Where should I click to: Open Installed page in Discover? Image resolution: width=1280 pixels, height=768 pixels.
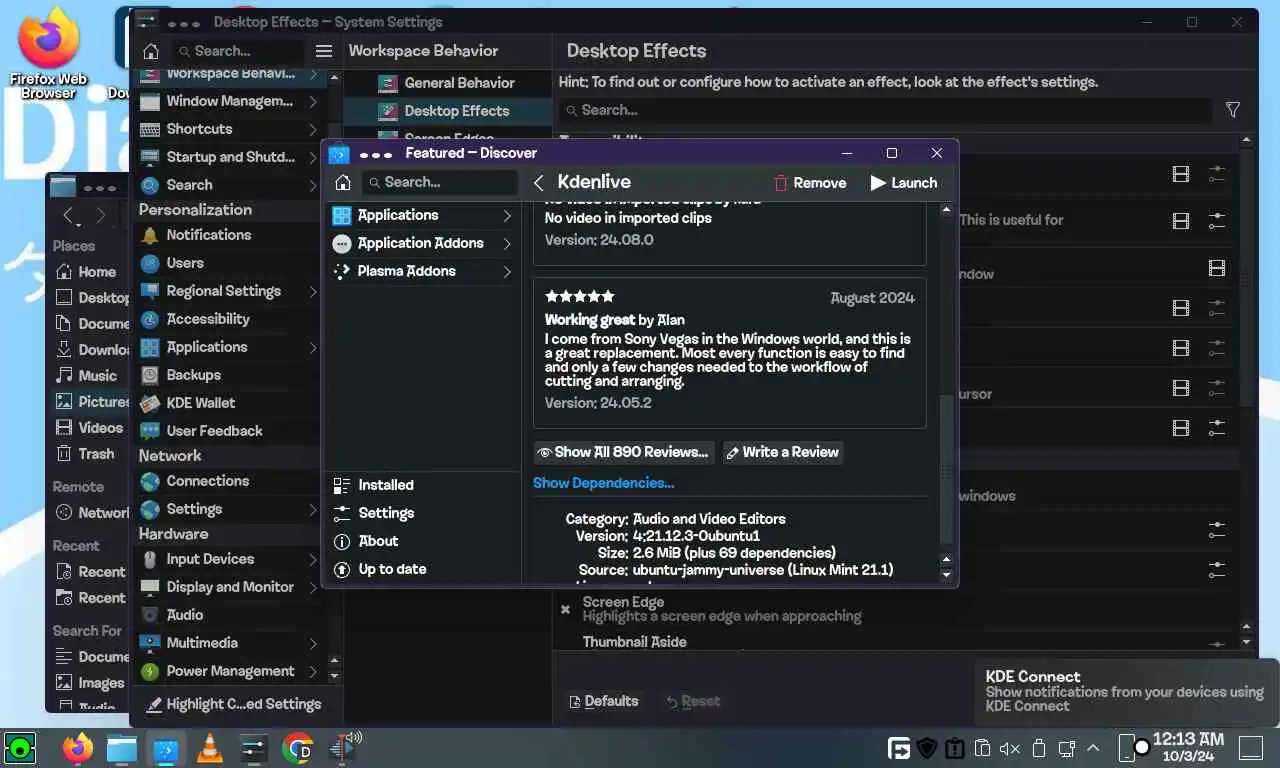tap(421, 485)
